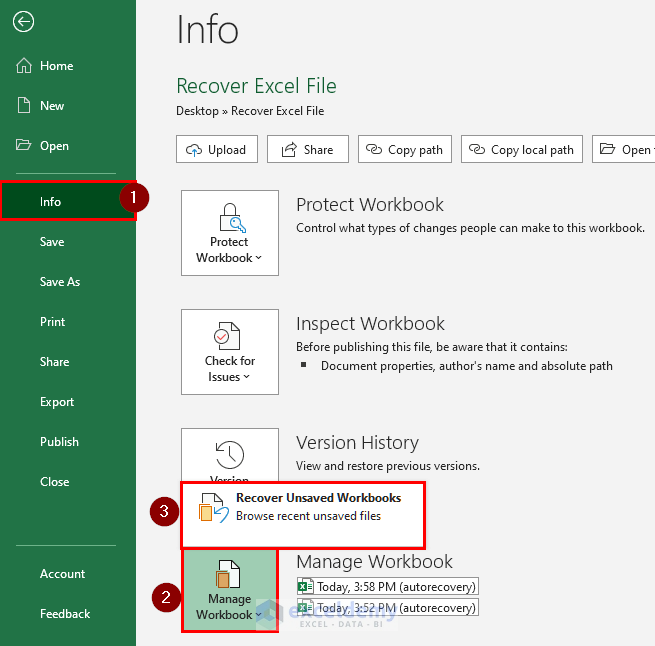Click the back arrow icon

(x=23, y=22)
